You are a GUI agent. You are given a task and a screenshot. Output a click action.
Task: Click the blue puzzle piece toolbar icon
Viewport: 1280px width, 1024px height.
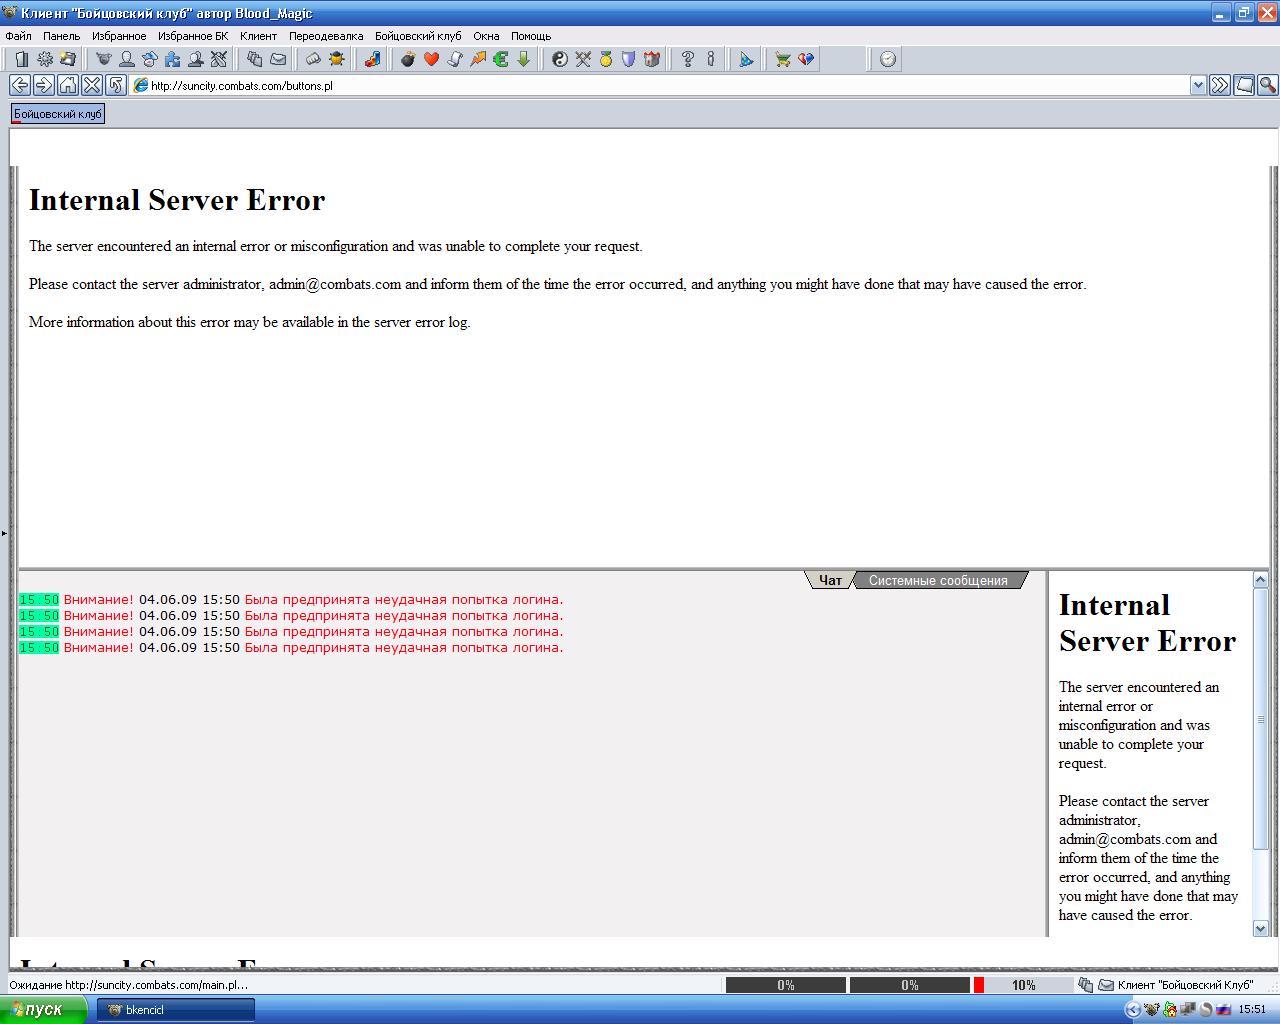[x=173, y=59]
